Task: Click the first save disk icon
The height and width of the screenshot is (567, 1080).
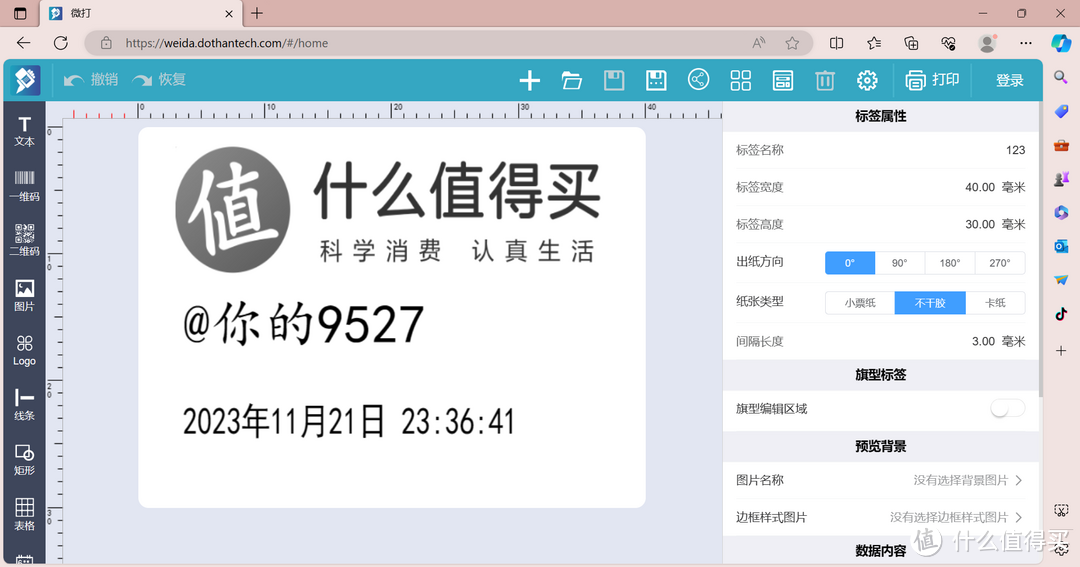Action: click(x=614, y=81)
